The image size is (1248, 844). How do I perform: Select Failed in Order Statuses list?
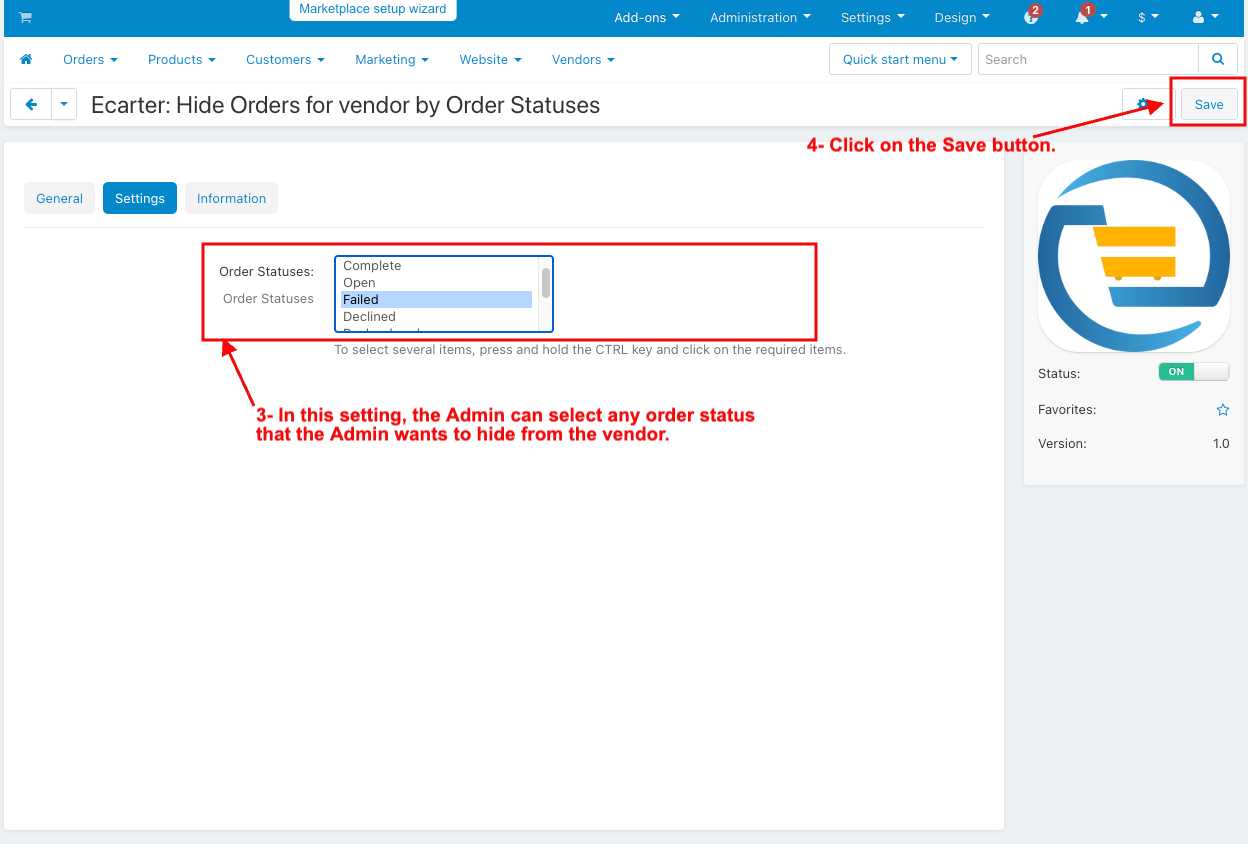[x=437, y=300]
